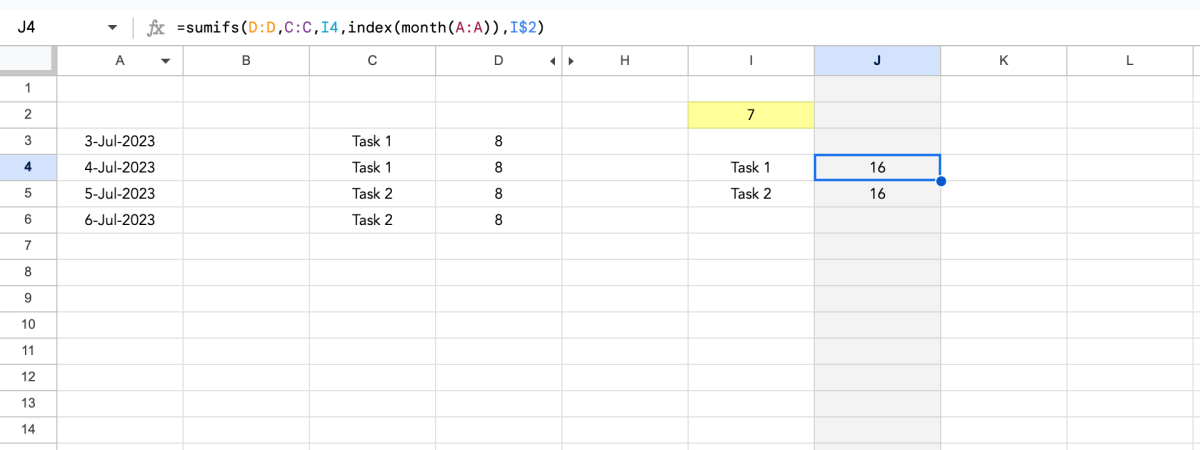This screenshot has height=450, width=1200.
Task: Click value 8 in cell D4
Action: [x=498, y=167]
